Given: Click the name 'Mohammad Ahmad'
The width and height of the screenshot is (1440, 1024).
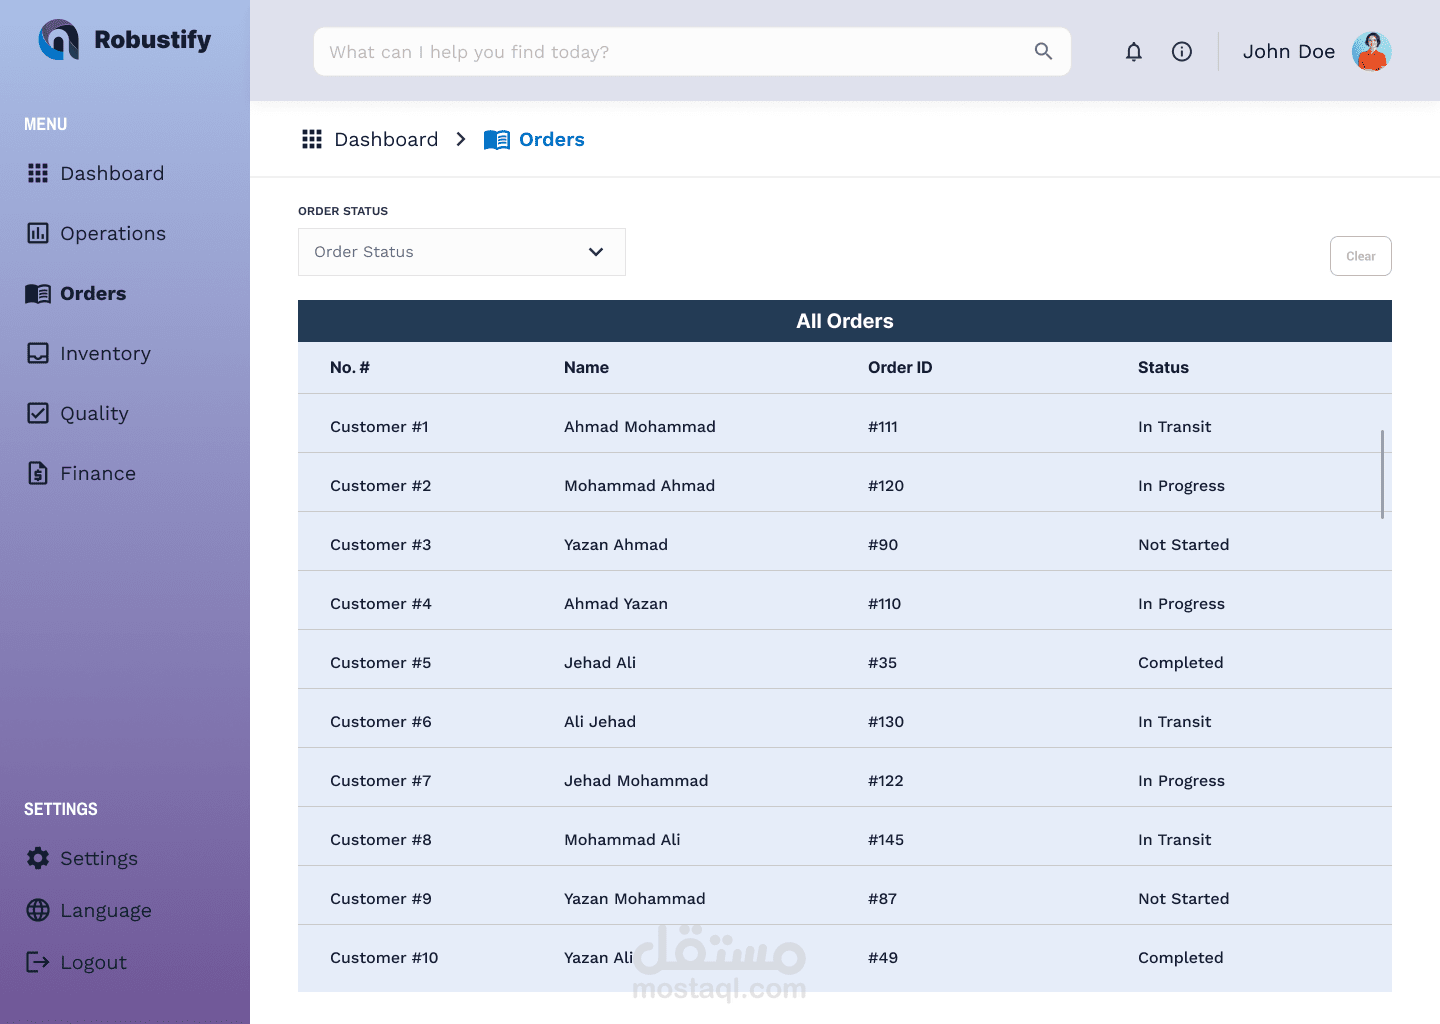Looking at the screenshot, I should [639, 485].
